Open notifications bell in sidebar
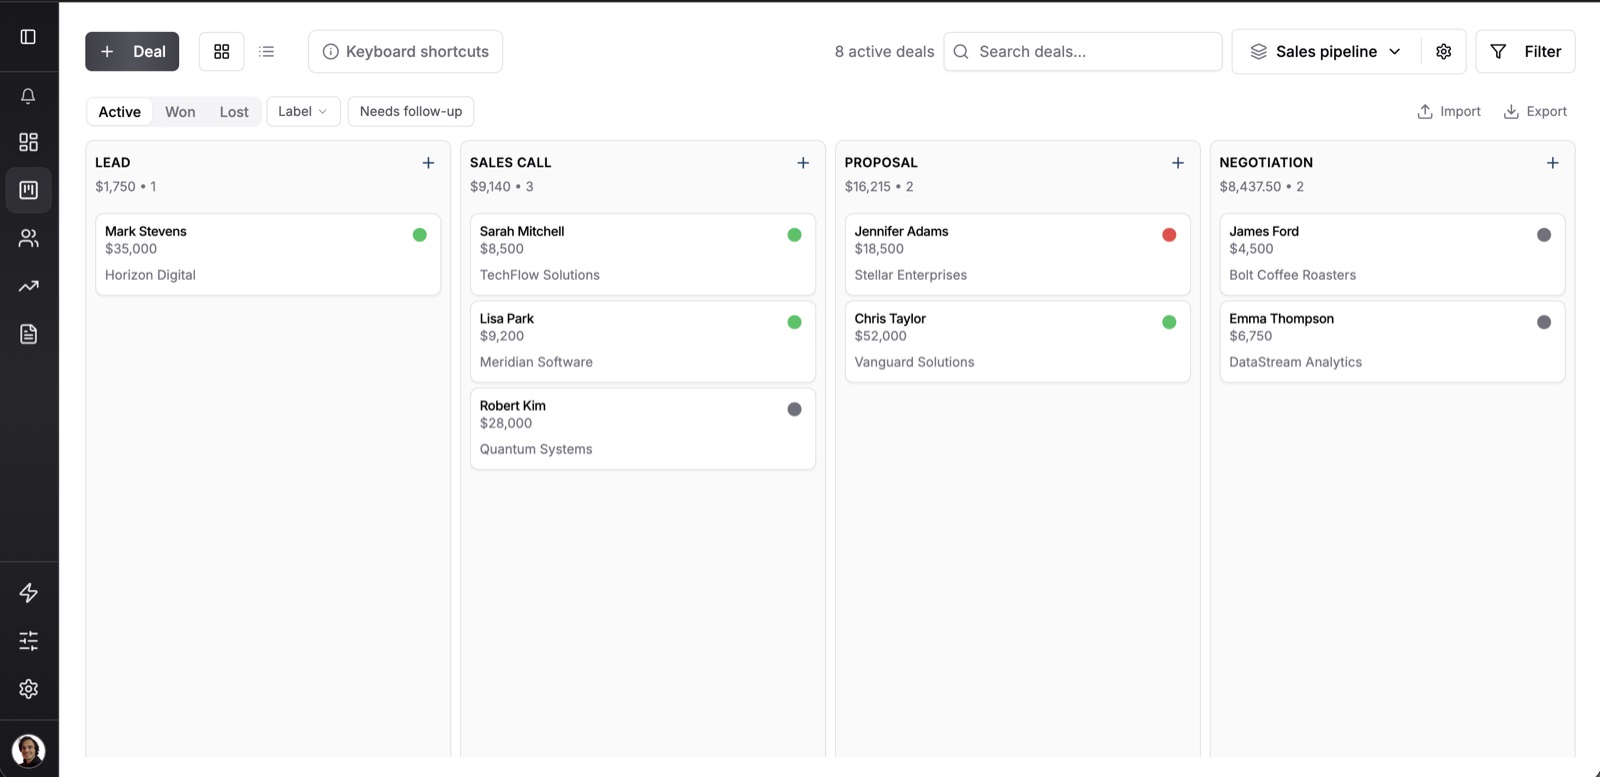Viewport: 1600px width, 777px height. (x=28, y=96)
